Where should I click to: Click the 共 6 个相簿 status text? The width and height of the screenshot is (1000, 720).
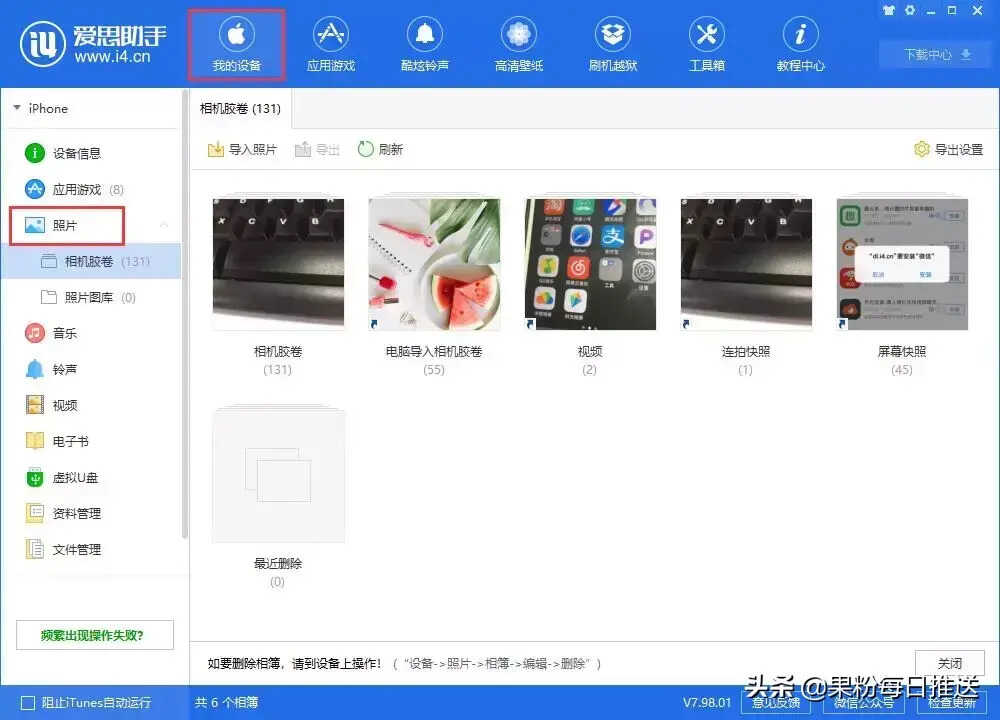tap(226, 702)
